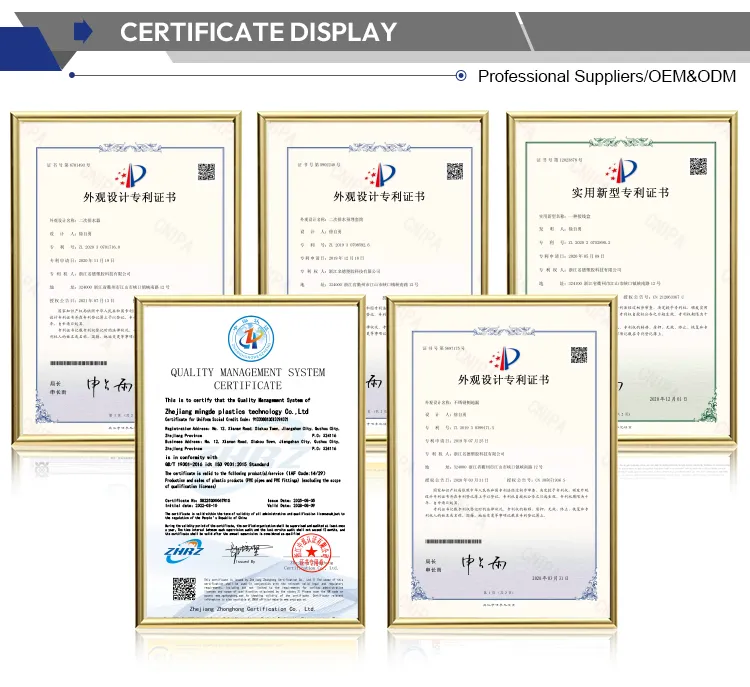Screen dimensions: 750x687
Task: Click the blue arrow icon beside CERTIFICATE DISPLAY
Action: (83, 31)
